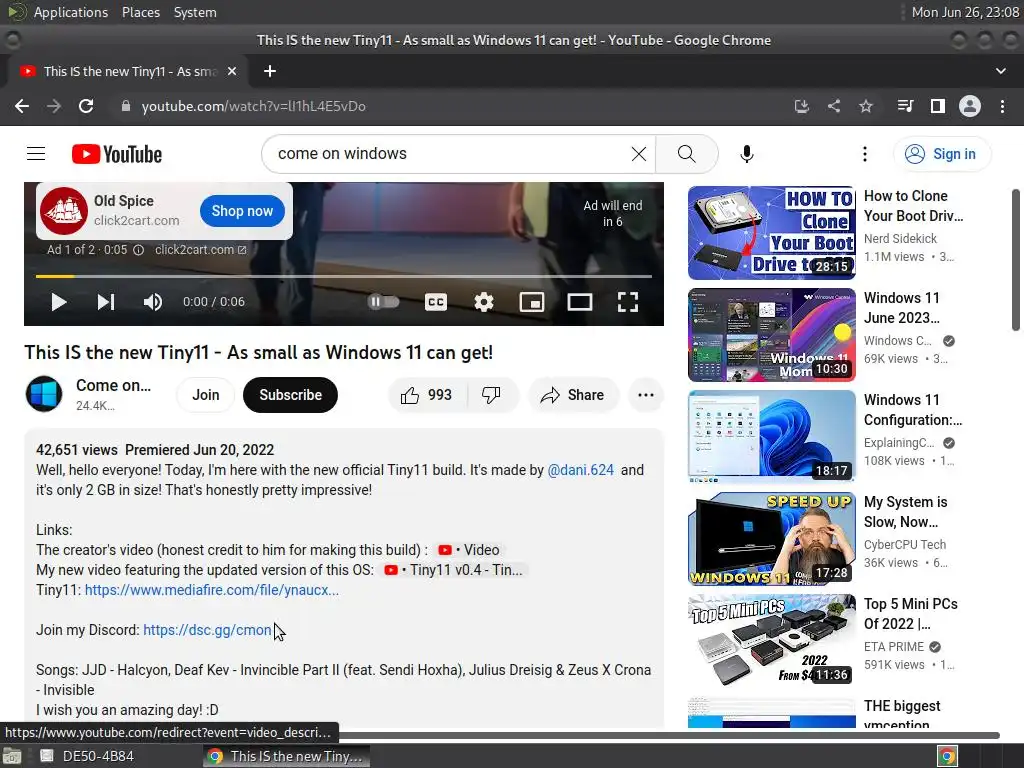Open Top 5 Mini PCs of 2022 thumbnail
This screenshot has width=1024, height=768.
click(x=772, y=641)
